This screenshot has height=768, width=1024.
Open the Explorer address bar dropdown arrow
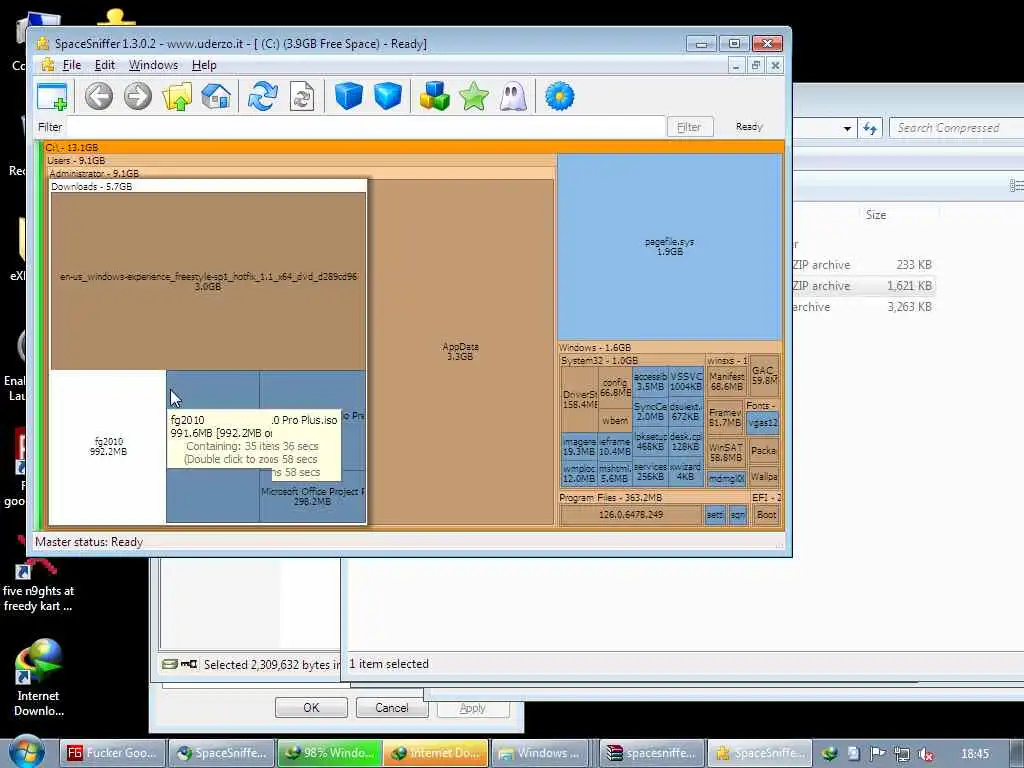[x=847, y=128]
